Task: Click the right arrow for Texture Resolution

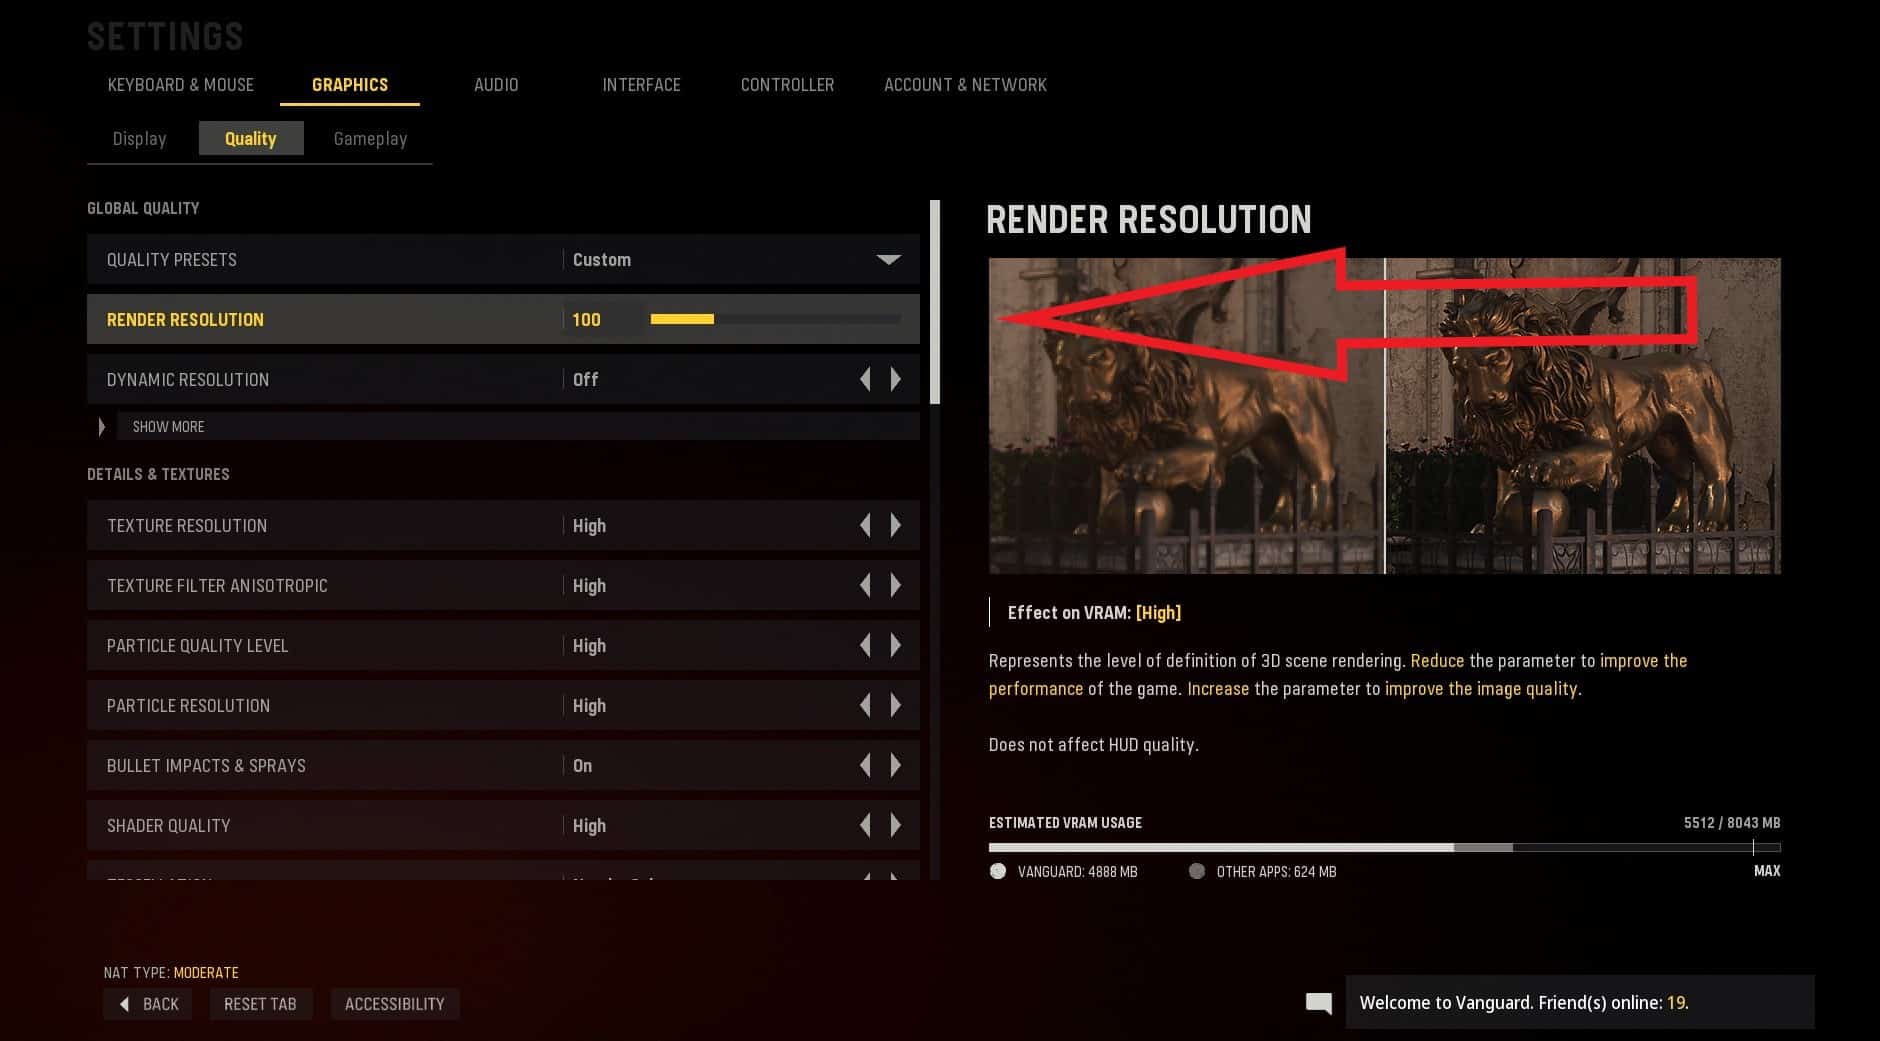Action: [x=896, y=525]
